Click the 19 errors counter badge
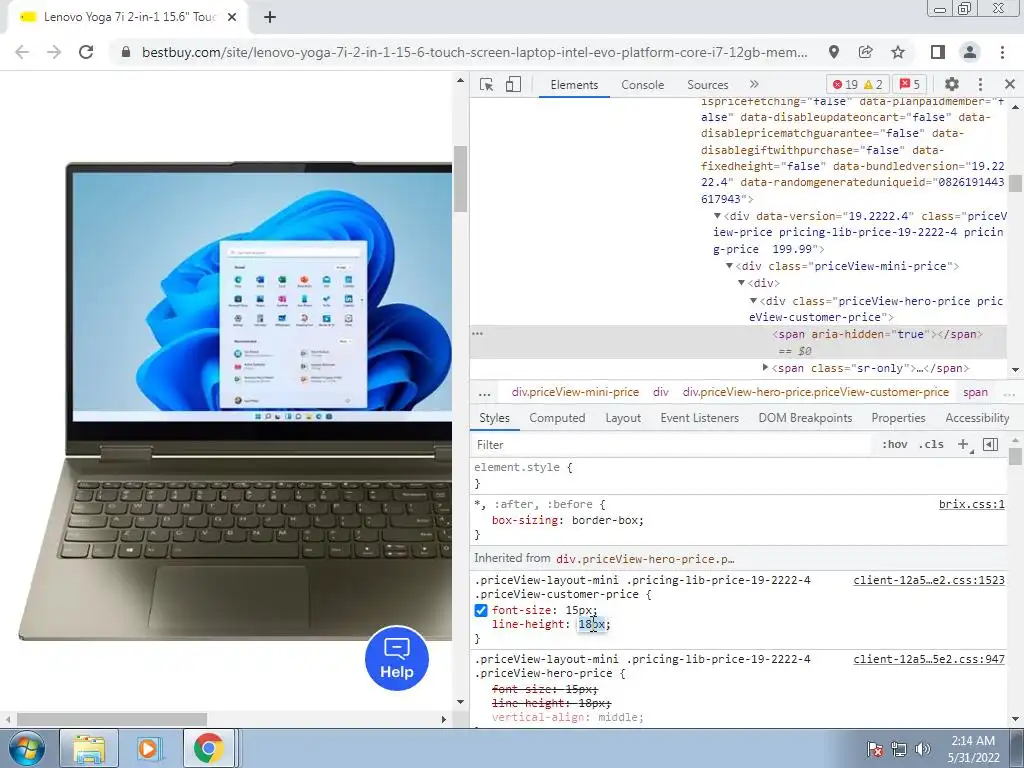 pos(845,84)
